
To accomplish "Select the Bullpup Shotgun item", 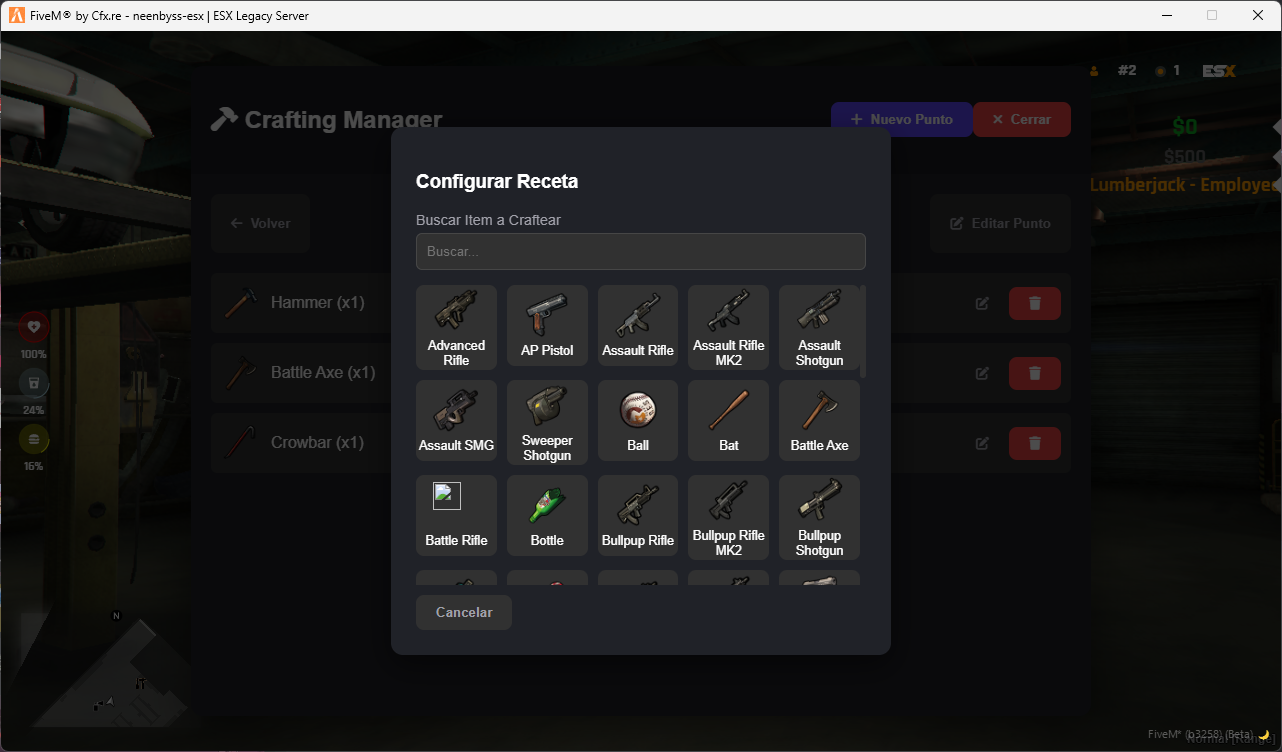I will 819,517.
